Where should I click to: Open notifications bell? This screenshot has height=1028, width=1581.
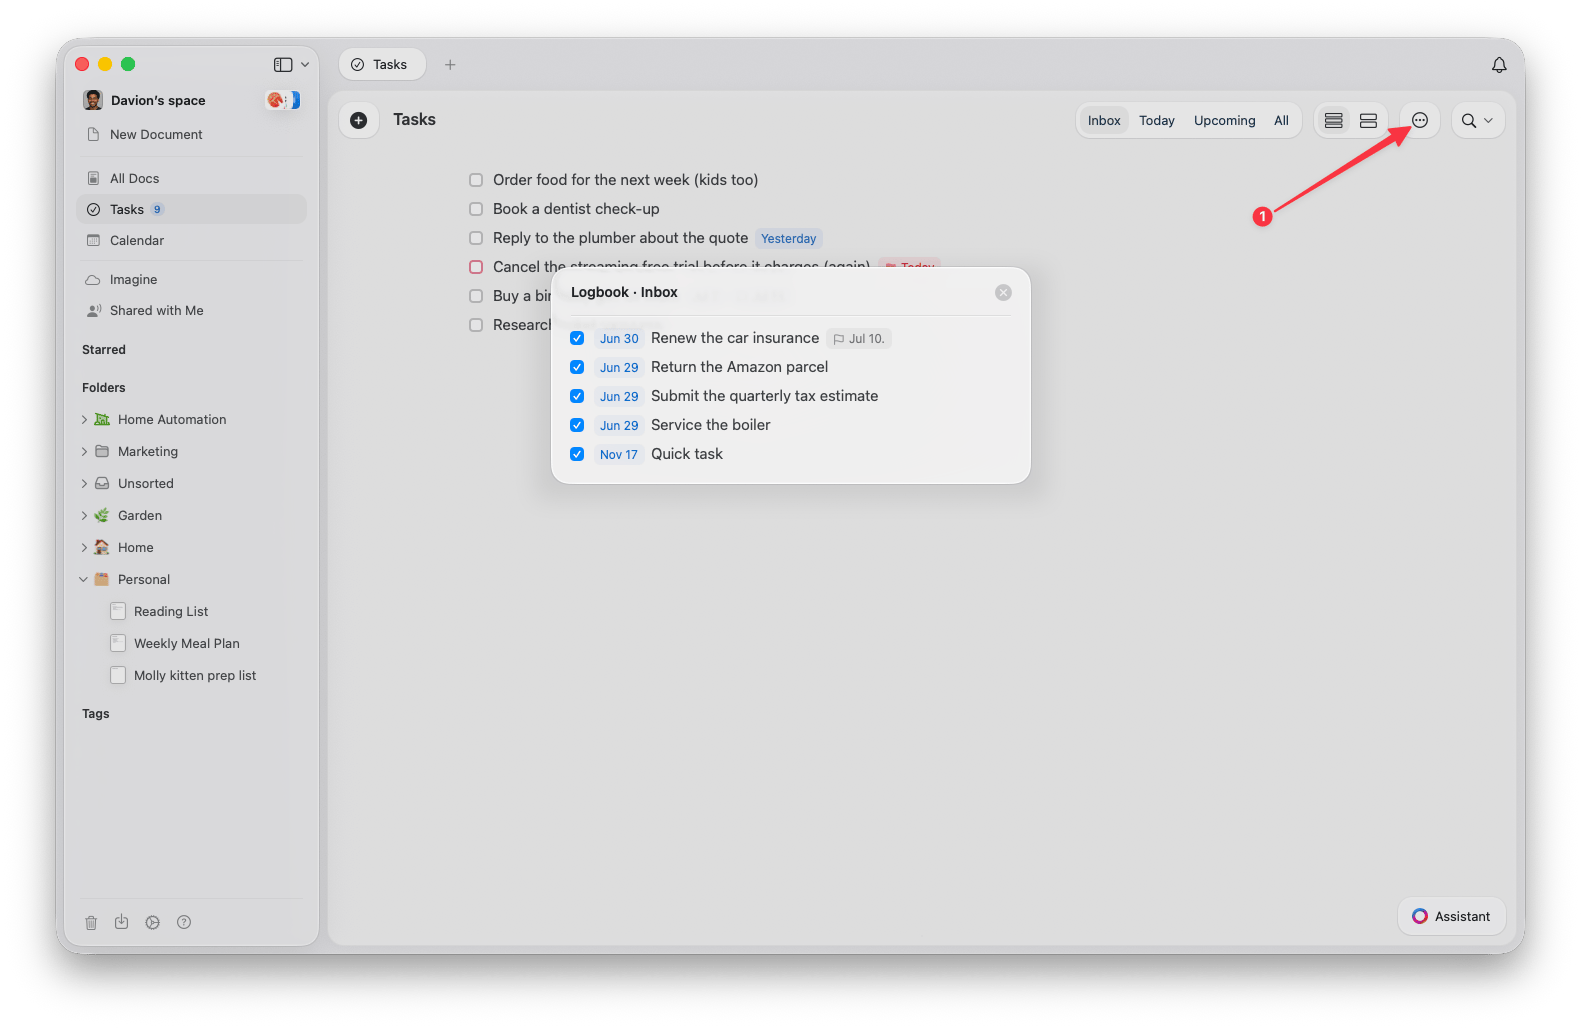point(1498,65)
